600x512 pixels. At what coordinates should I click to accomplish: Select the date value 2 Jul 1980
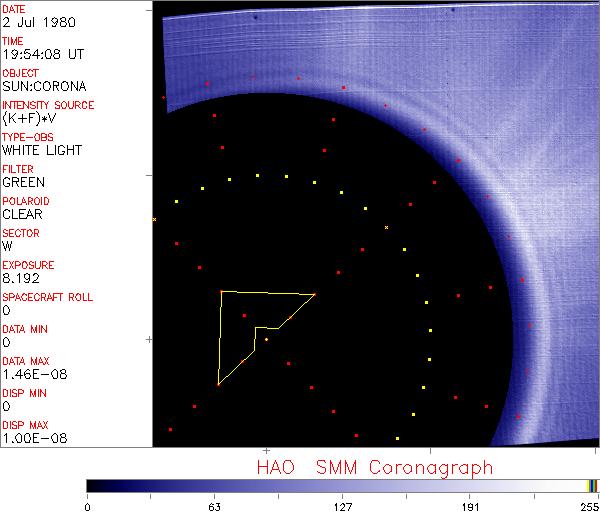[x=33, y=22]
